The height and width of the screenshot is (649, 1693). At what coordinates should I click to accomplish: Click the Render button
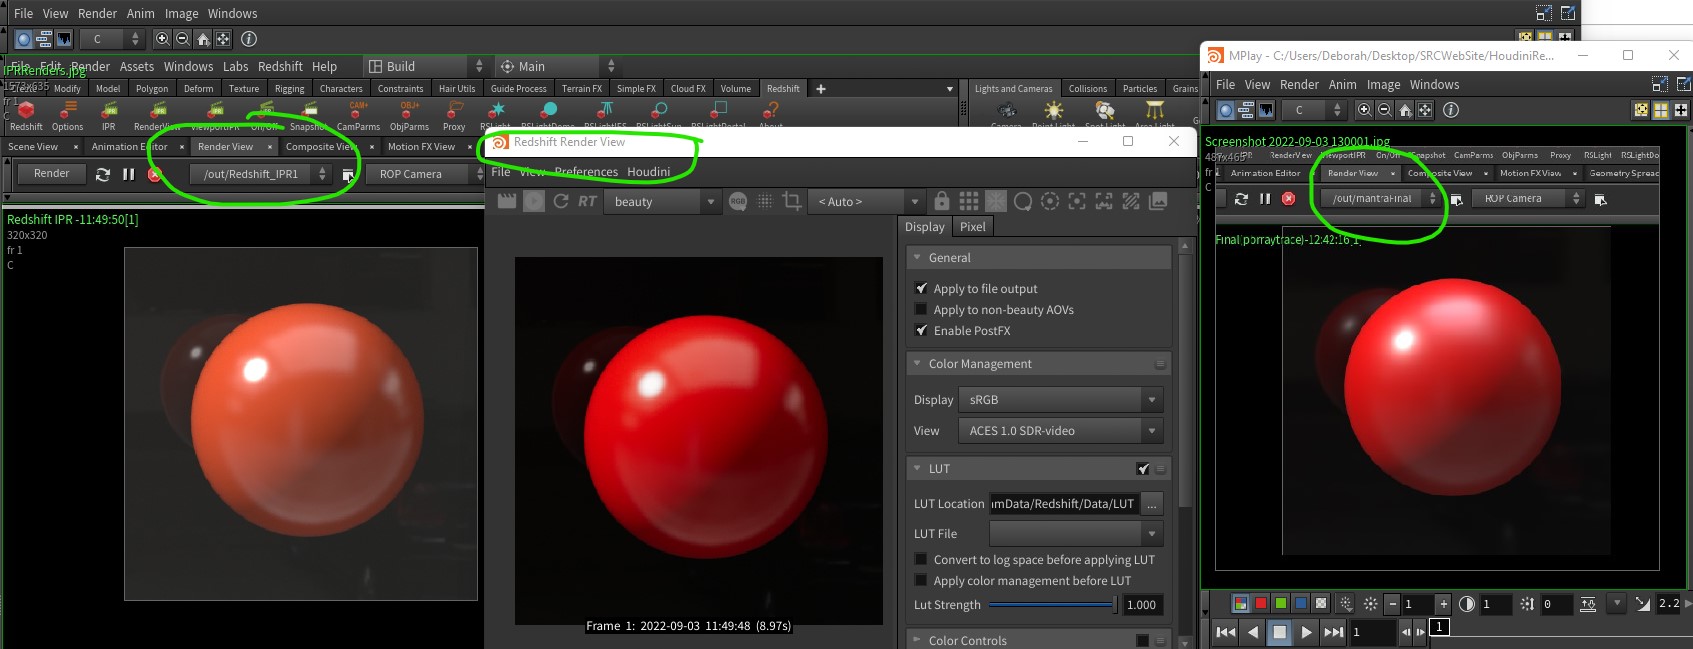click(52, 174)
